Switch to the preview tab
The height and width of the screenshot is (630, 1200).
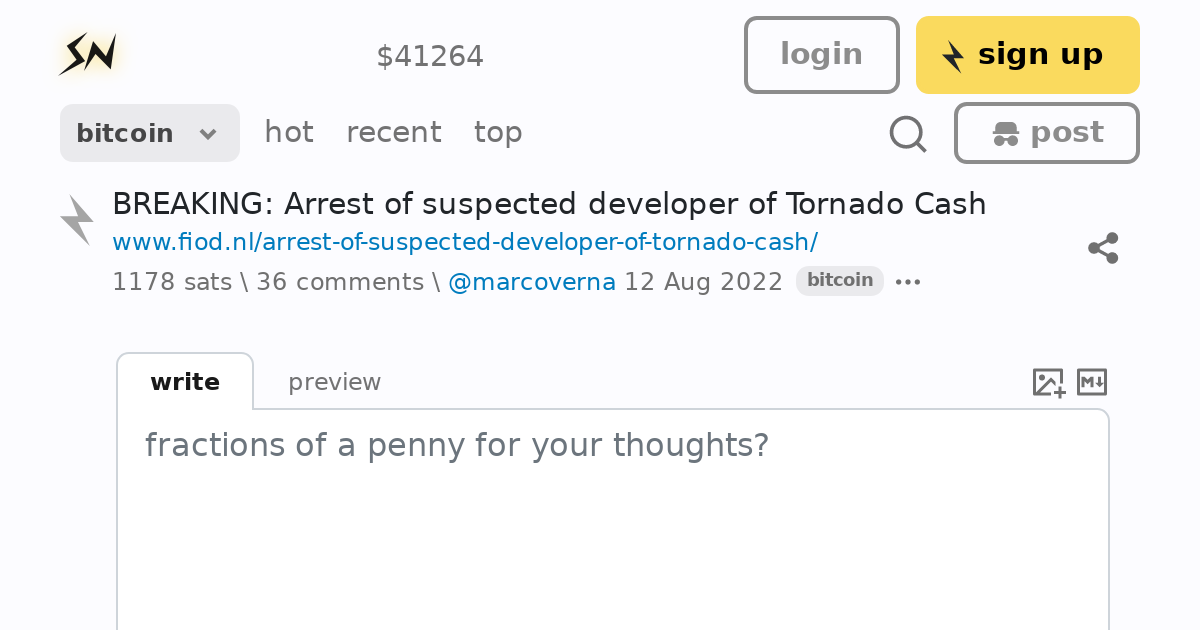[x=334, y=382]
